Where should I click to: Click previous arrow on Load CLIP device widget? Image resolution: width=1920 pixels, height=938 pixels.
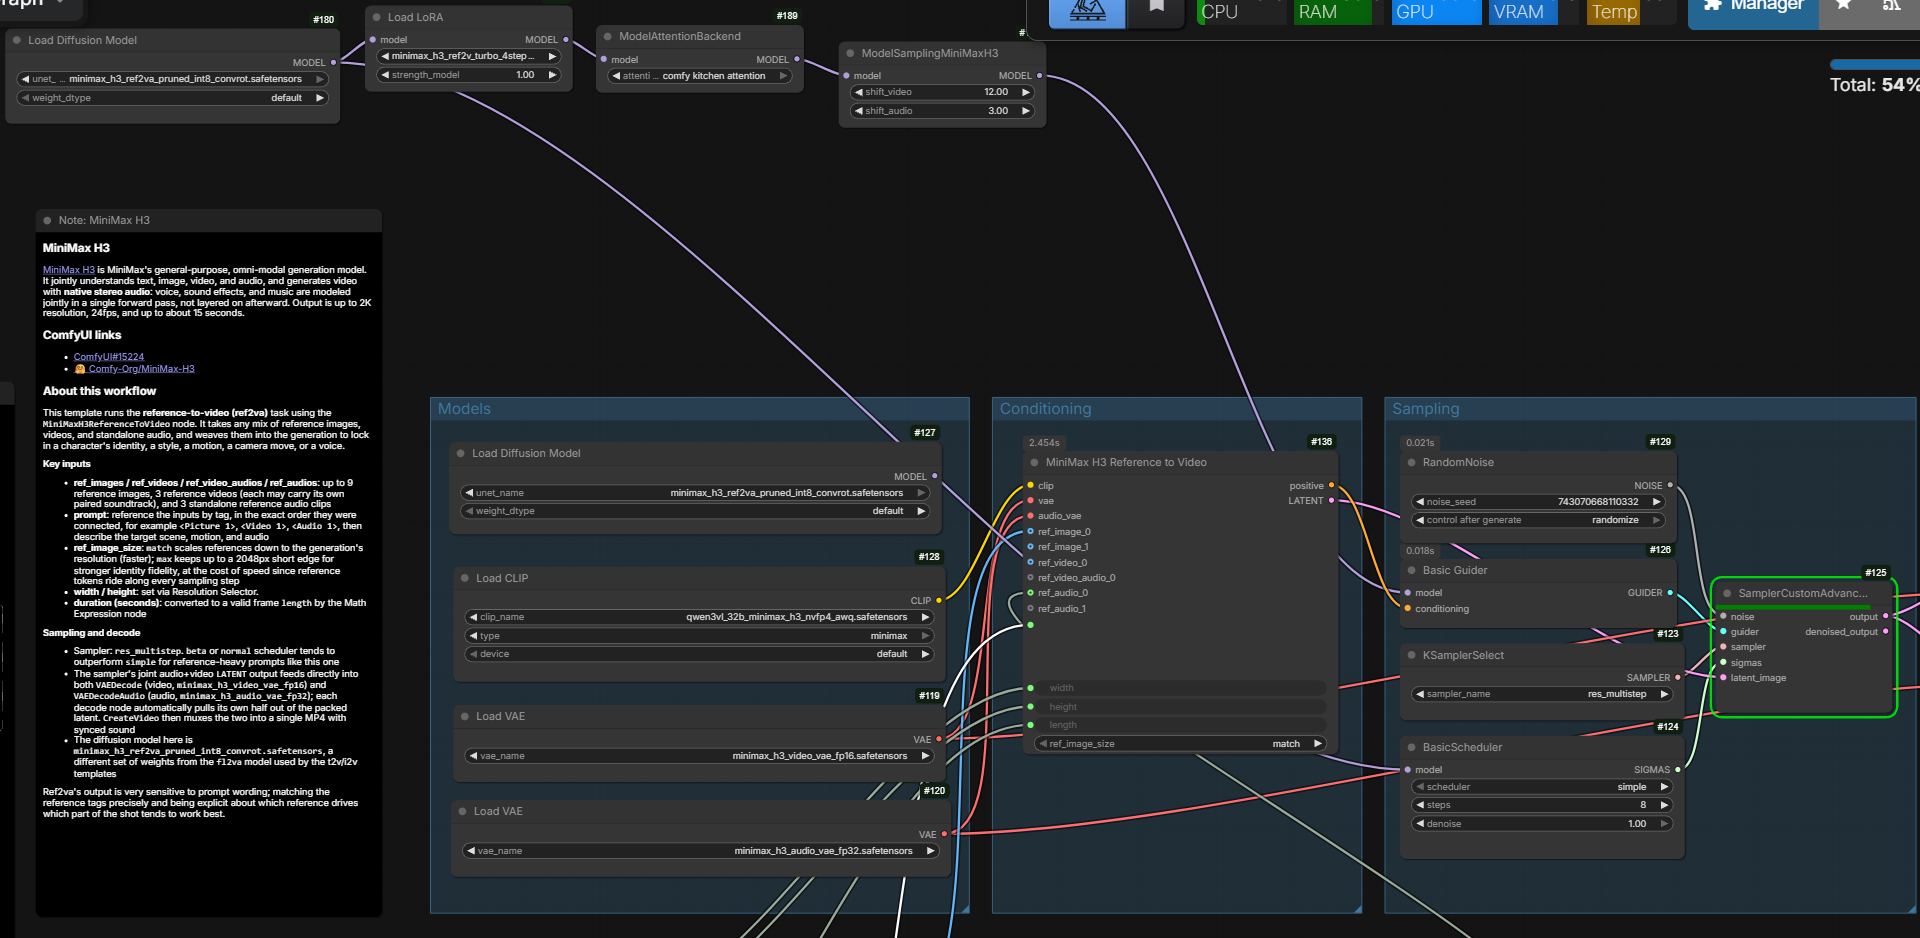point(473,654)
